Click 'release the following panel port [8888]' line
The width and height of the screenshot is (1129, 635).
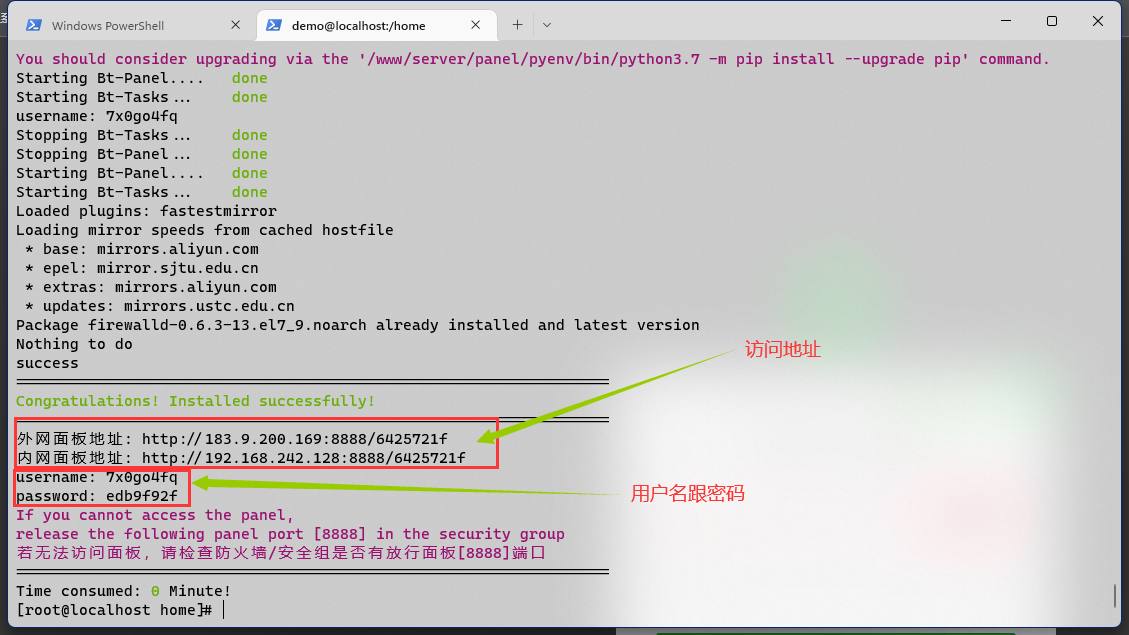(x=290, y=534)
